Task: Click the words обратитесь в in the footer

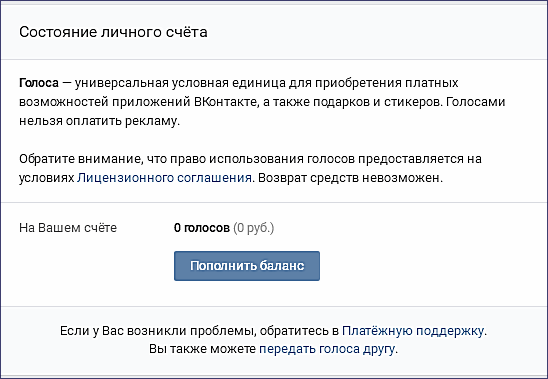Action: pos(299,330)
